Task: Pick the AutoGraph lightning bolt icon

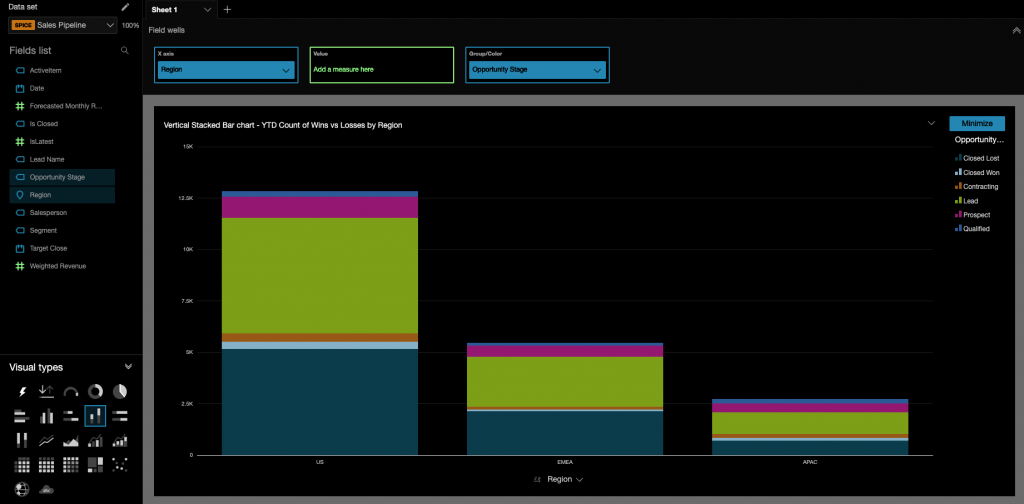Action: 21,392
